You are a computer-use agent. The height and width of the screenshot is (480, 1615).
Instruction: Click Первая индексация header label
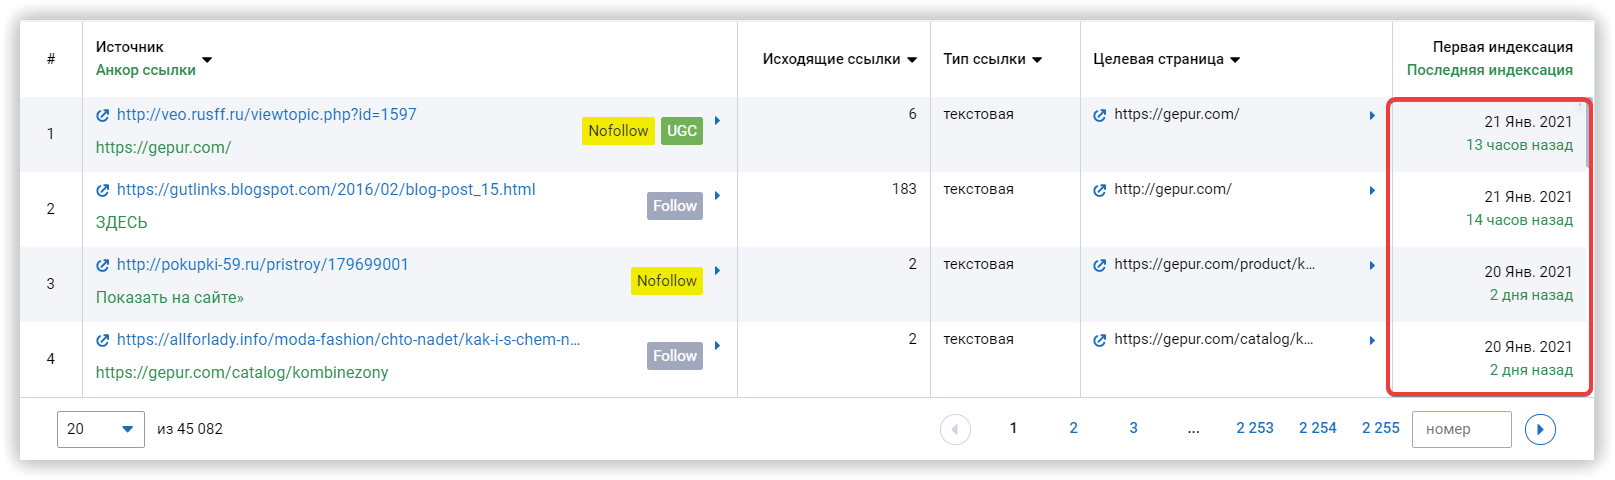tap(1503, 47)
